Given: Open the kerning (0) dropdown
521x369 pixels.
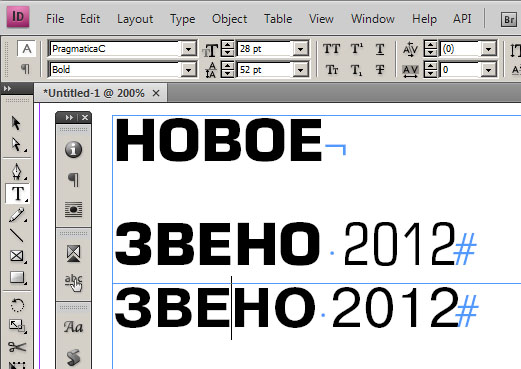Looking at the screenshot, I should click(x=488, y=49).
